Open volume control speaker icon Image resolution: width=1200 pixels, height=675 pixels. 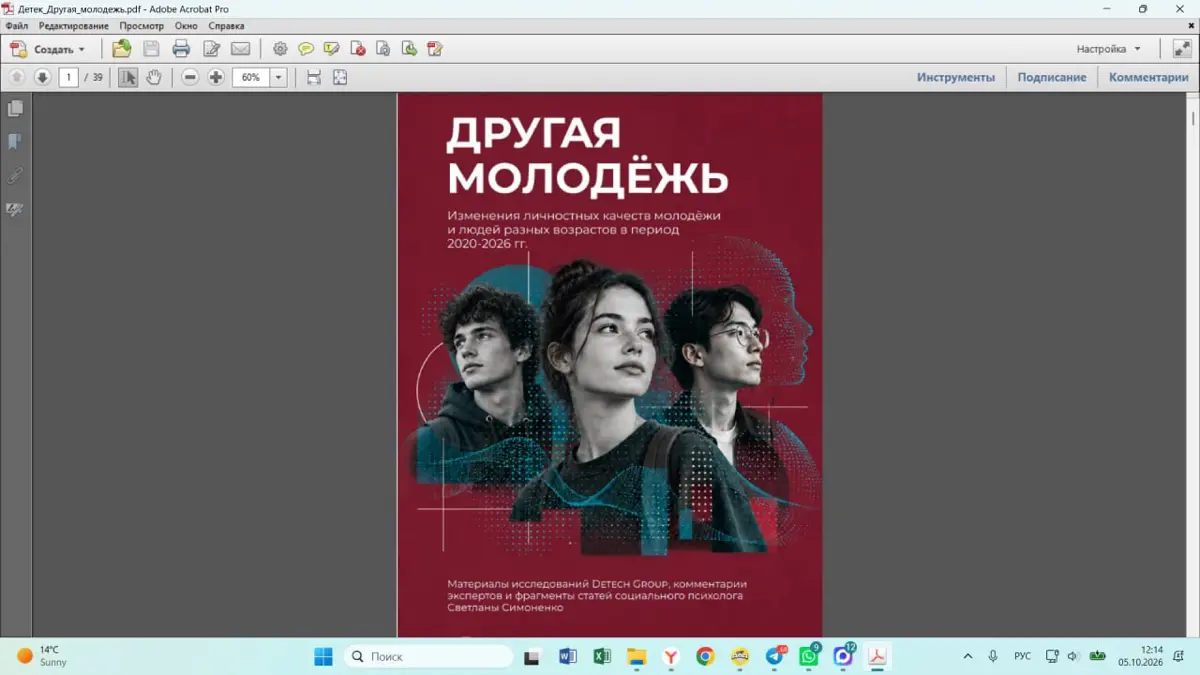1073,656
